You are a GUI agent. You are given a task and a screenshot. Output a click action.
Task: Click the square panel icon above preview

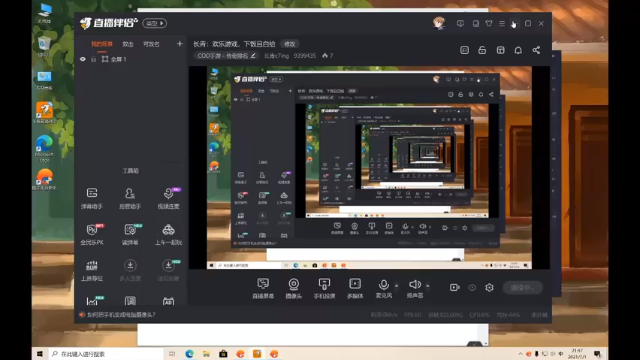[464, 50]
